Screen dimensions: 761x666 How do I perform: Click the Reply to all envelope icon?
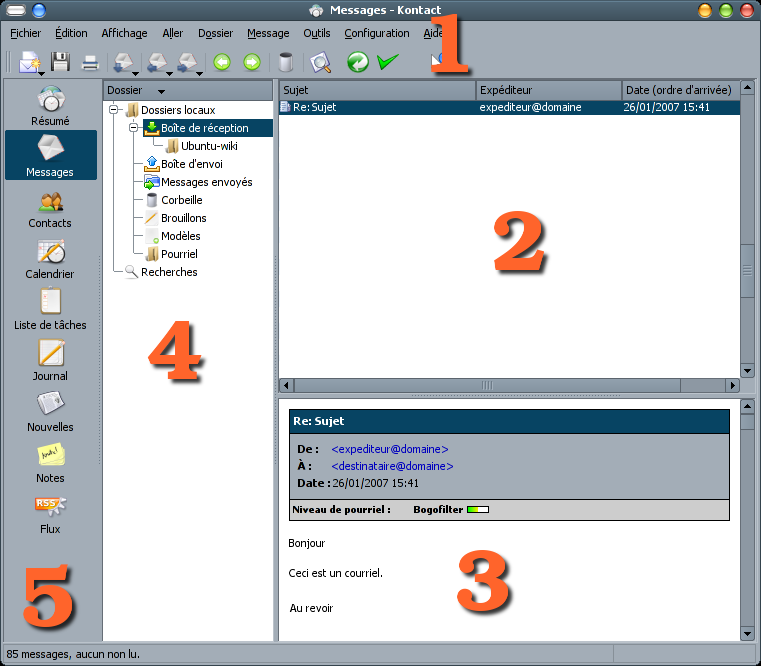click(x=157, y=62)
